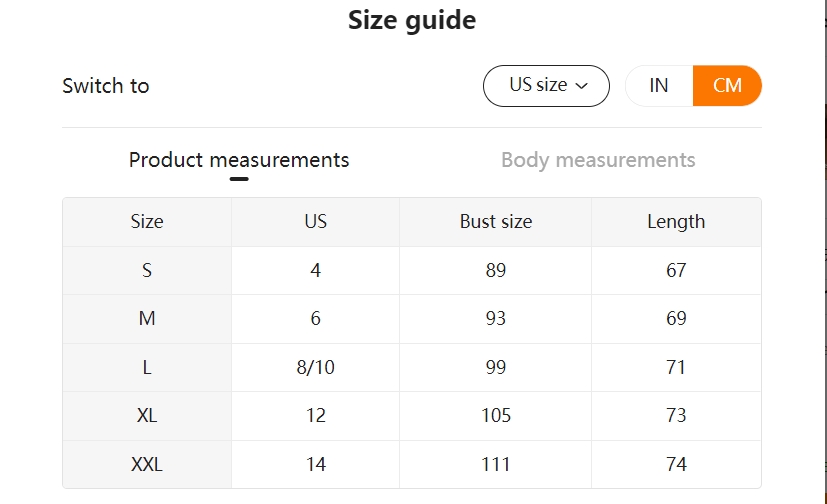Click the length value 74
The height and width of the screenshot is (504, 827).
coord(676,464)
